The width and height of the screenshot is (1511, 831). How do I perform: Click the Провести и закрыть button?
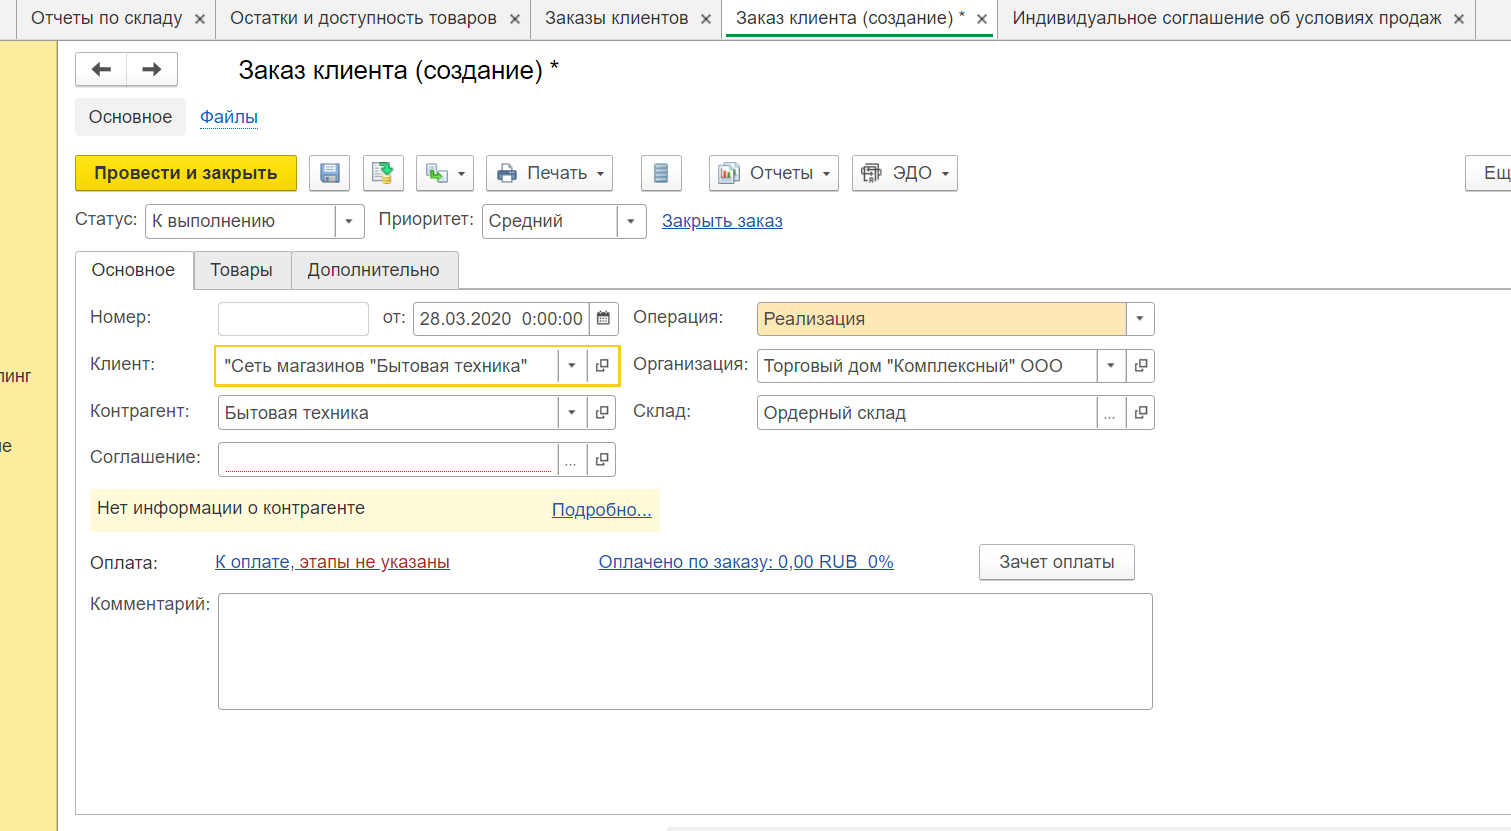click(186, 173)
